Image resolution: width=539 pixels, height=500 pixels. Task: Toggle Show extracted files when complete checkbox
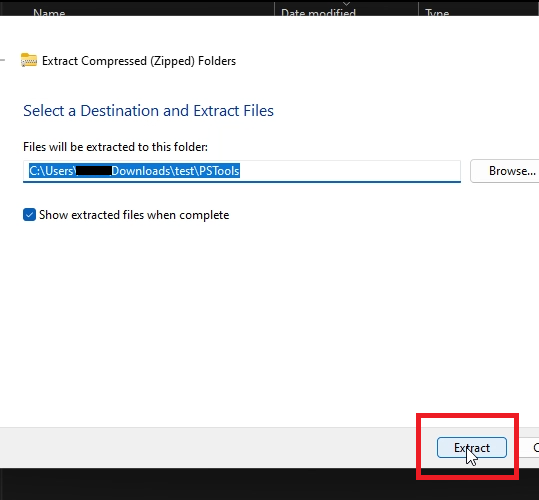pos(29,215)
